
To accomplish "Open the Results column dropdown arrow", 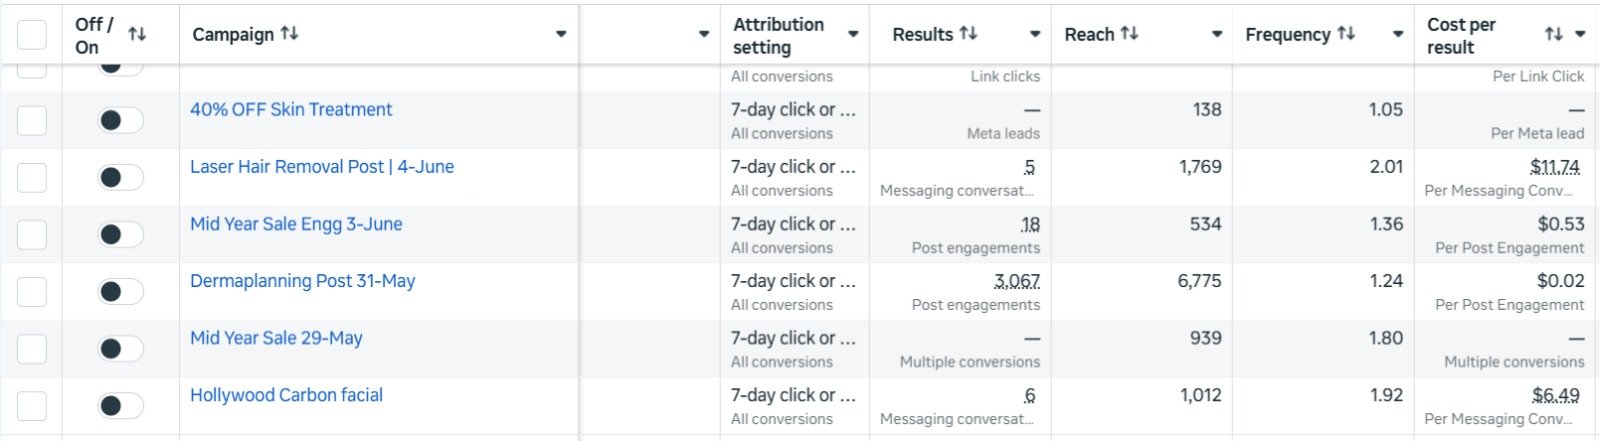I will tap(1035, 34).
